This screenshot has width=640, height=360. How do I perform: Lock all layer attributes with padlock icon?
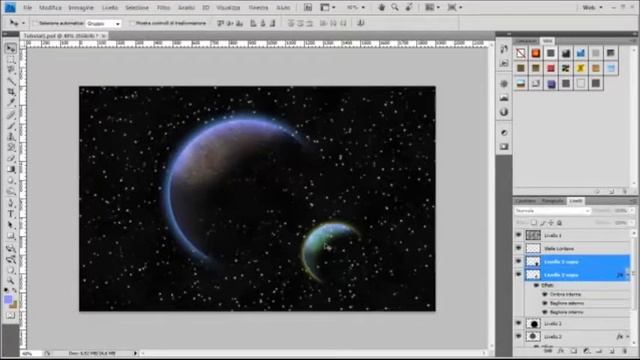click(x=560, y=223)
